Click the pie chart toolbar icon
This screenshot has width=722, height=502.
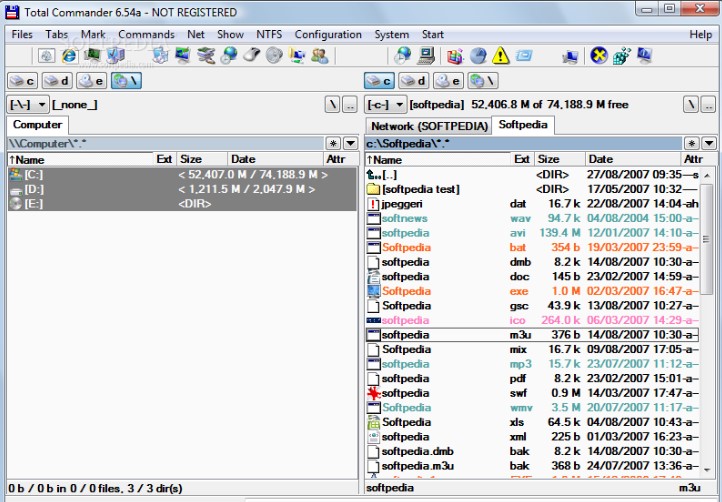click(x=478, y=56)
